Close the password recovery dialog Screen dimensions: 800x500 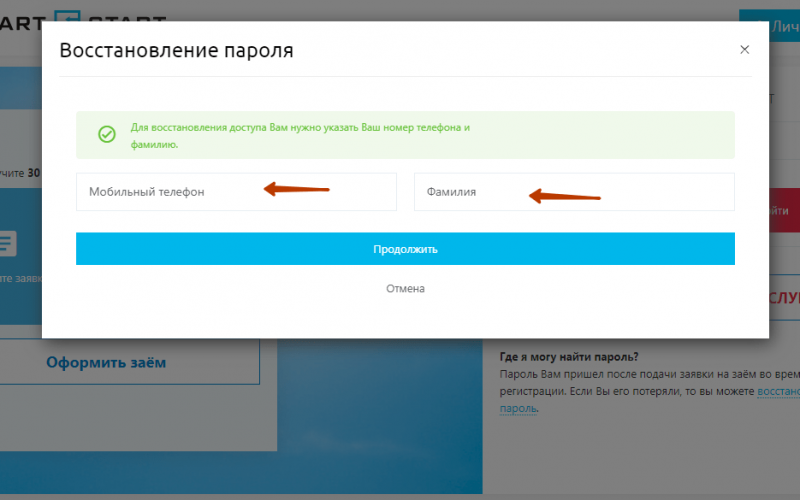(744, 49)
